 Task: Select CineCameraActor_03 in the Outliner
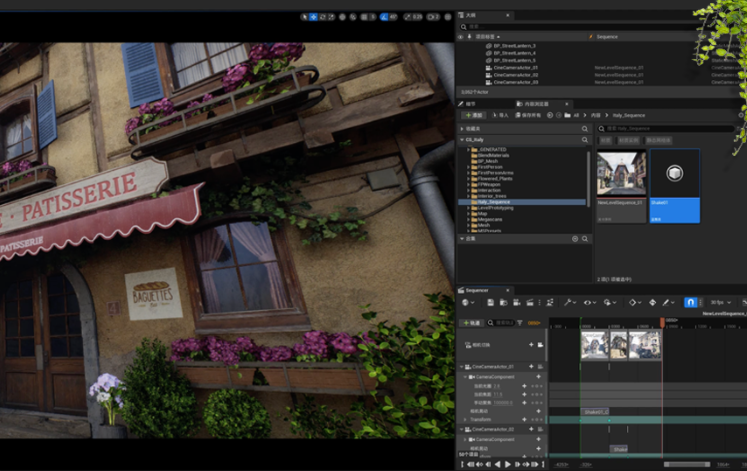click(516, 82)
